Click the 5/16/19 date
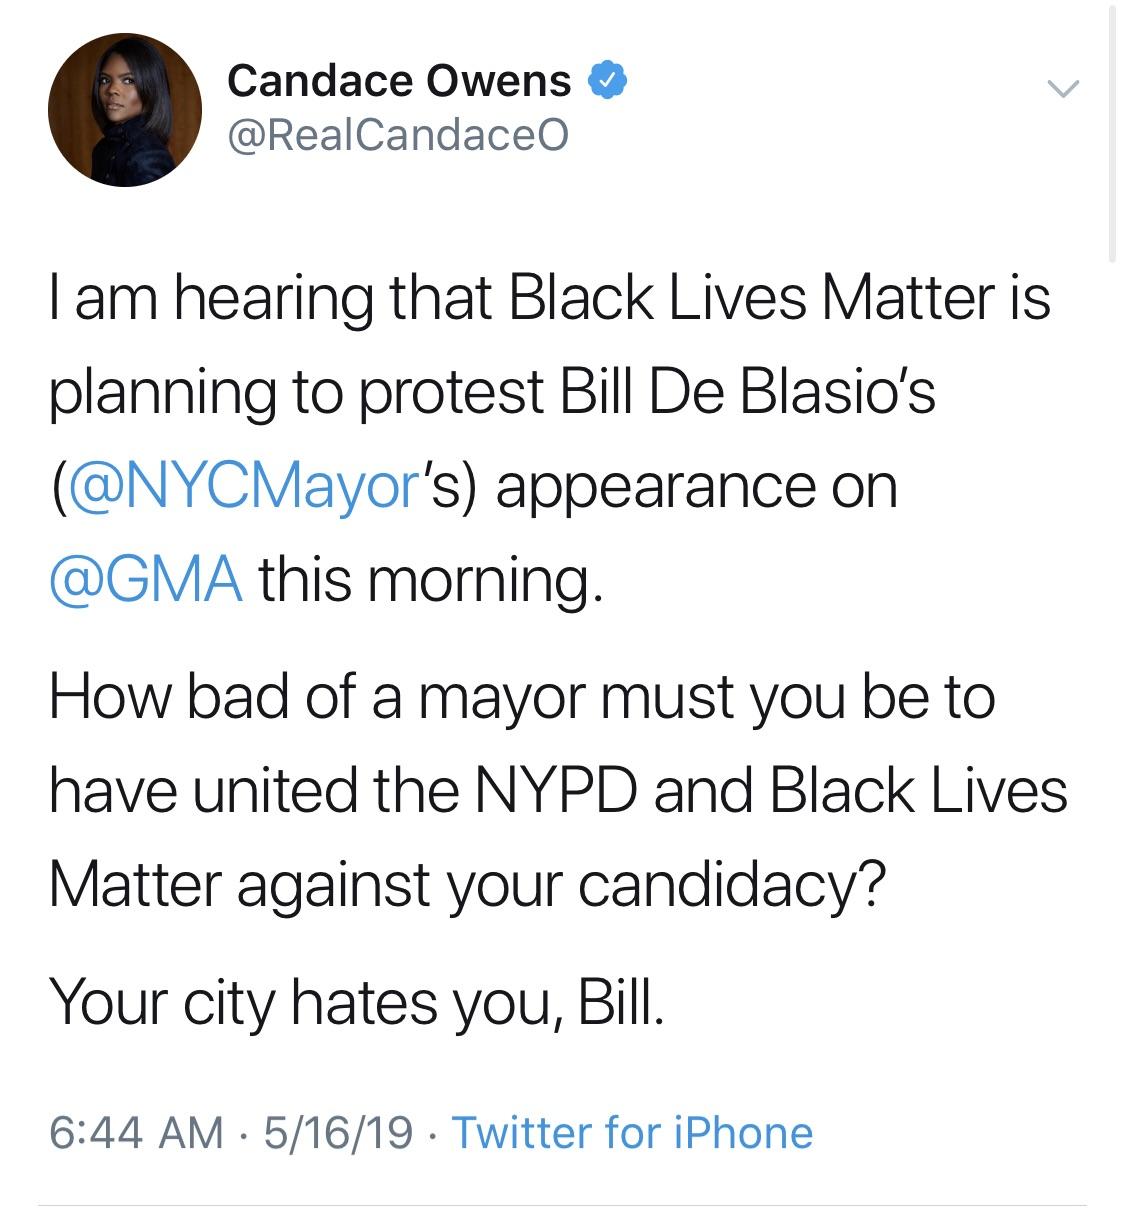The height and width of the screenshot is (1220, 1125). (338, 1133)
